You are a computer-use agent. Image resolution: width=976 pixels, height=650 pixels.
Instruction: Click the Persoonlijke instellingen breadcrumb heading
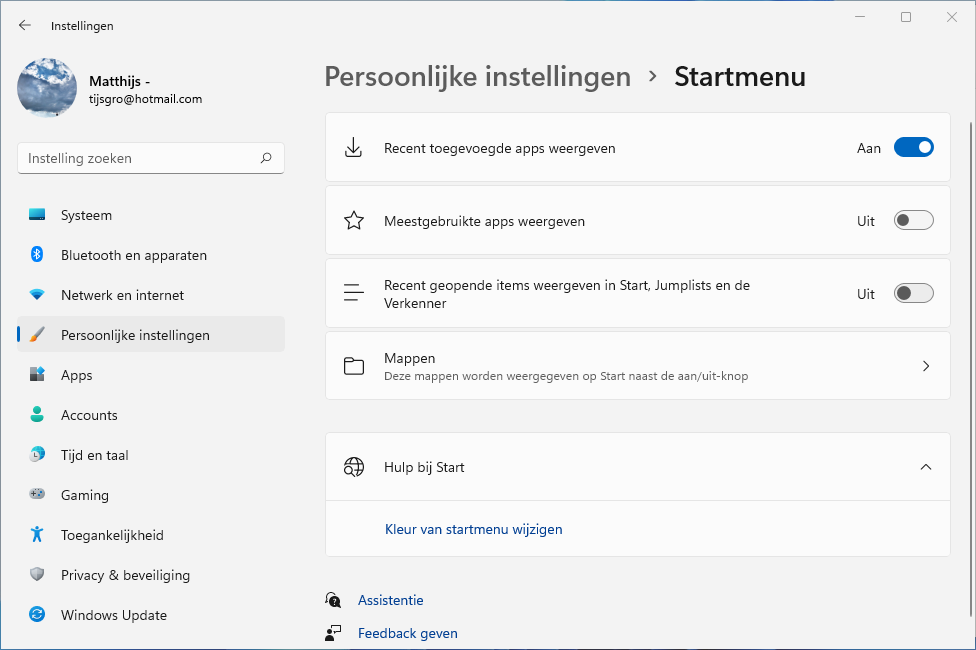[478, 77]
